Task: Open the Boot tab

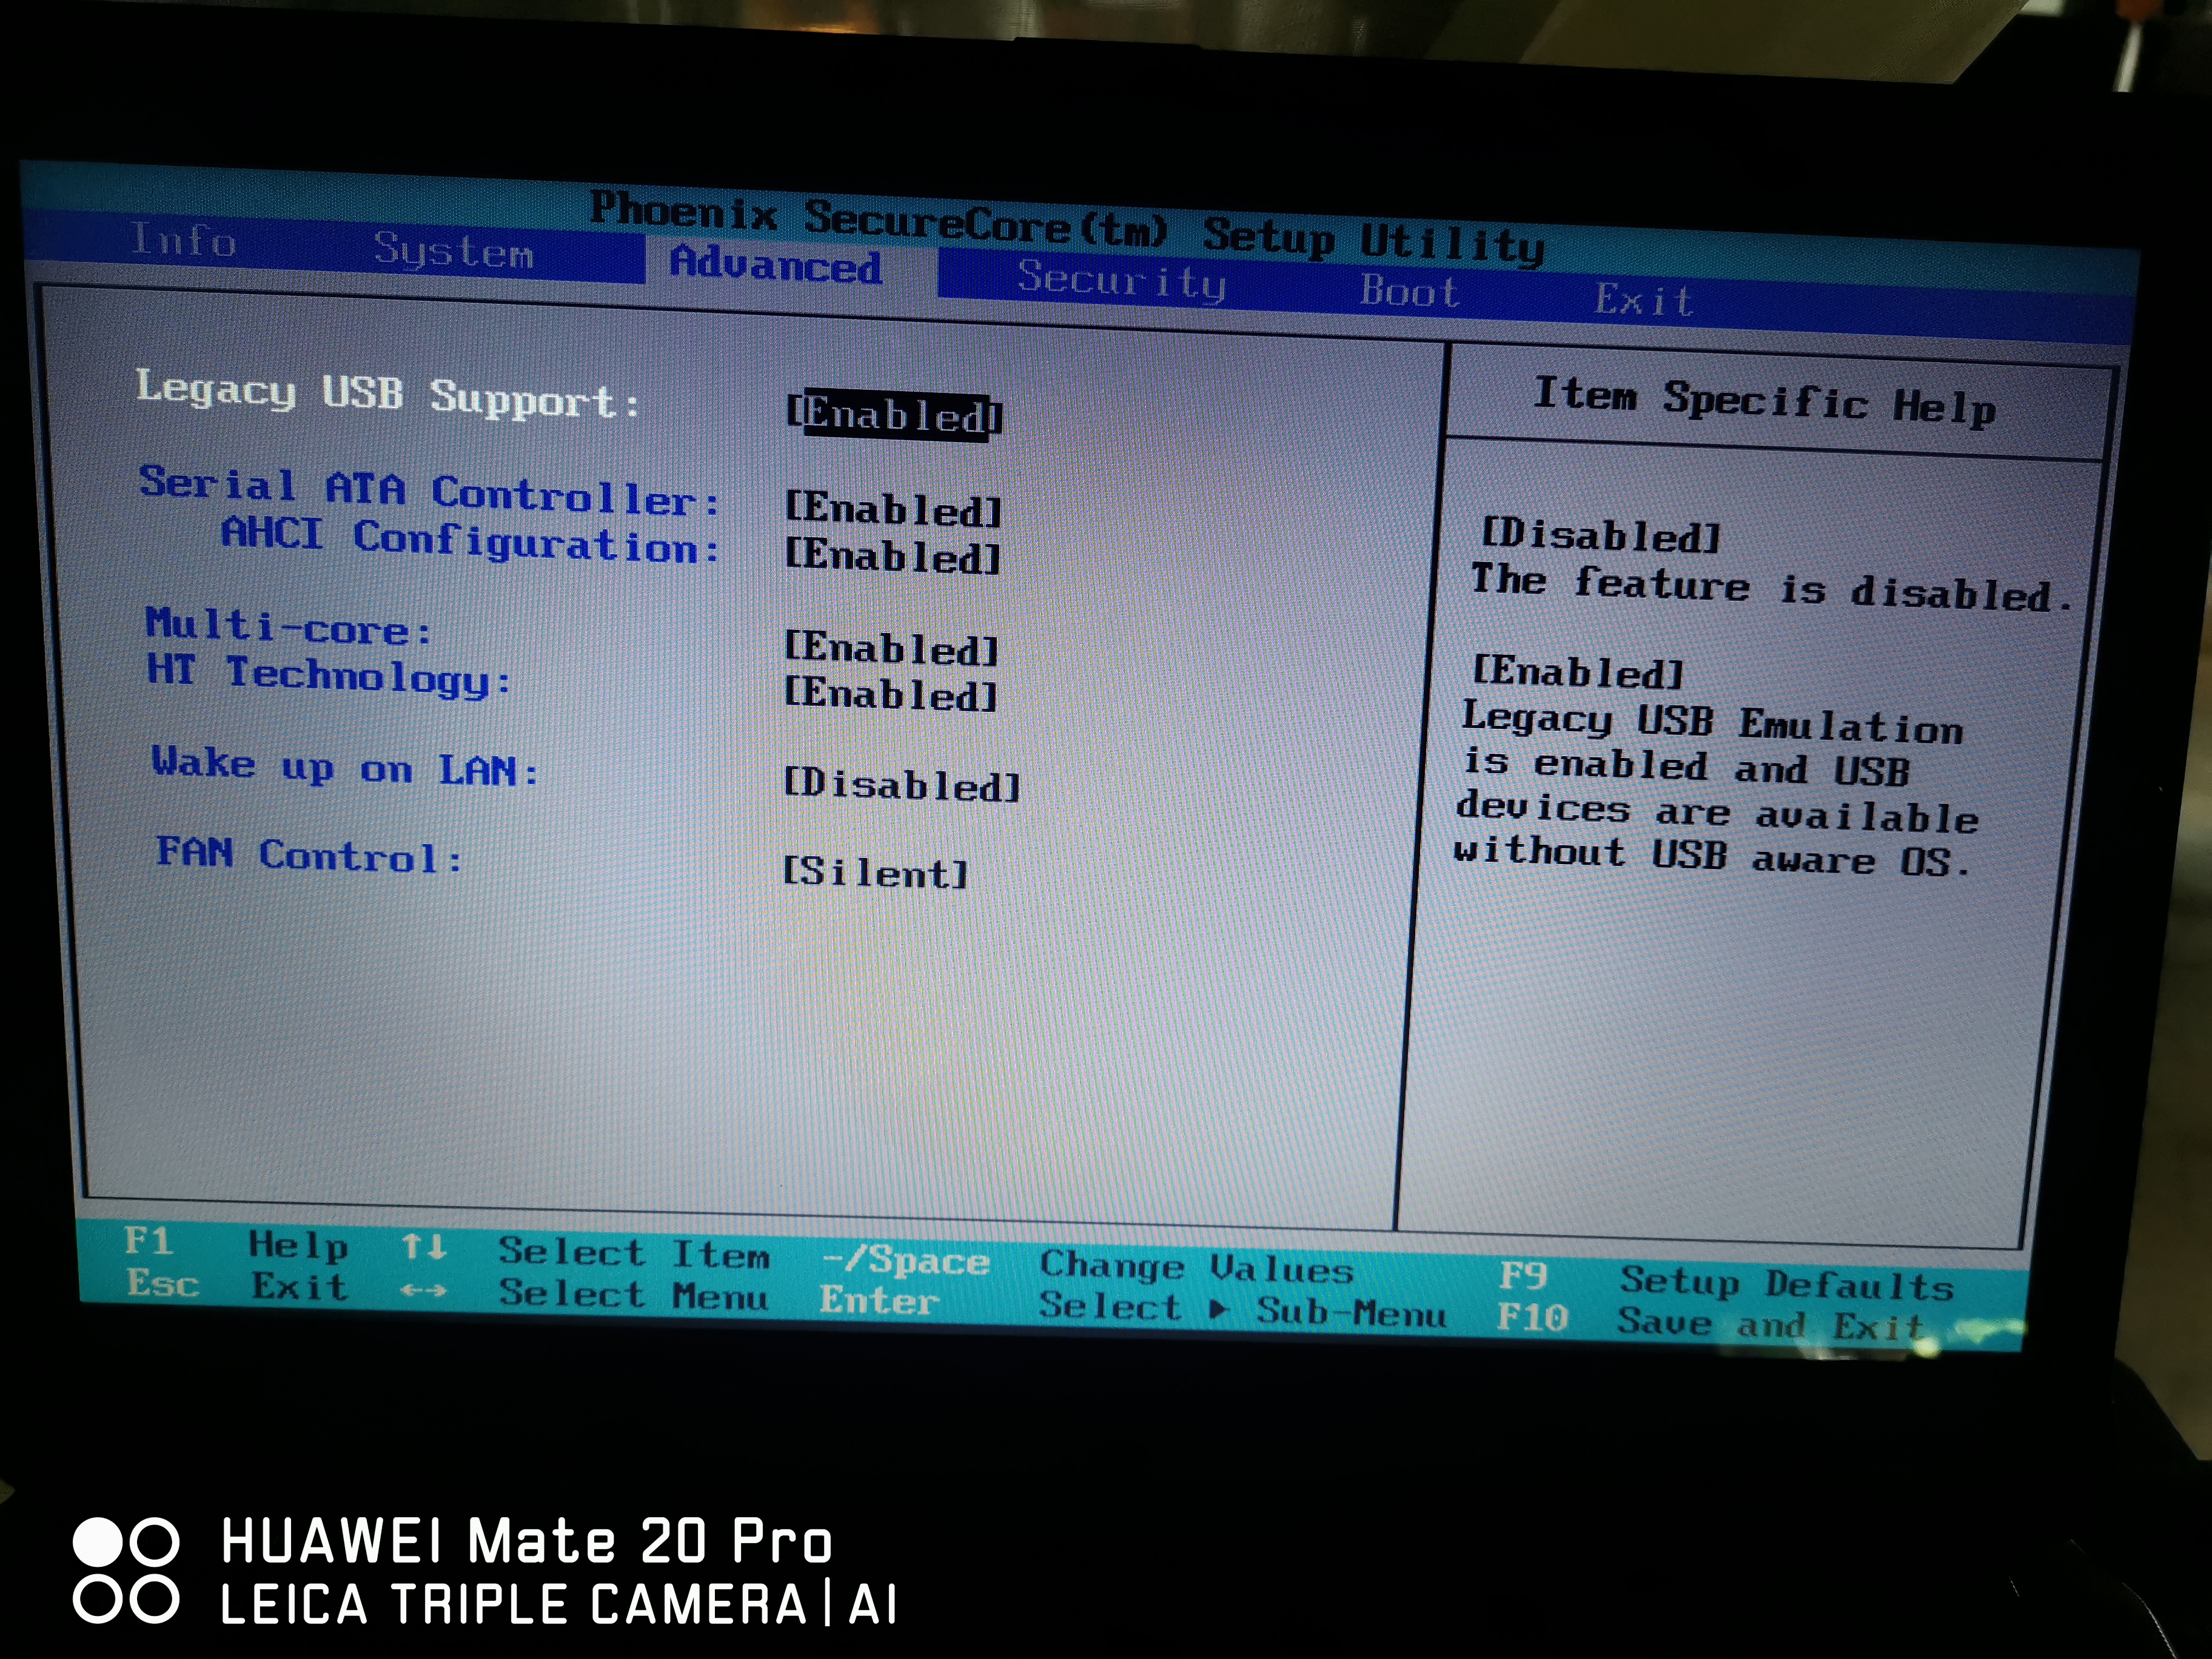Action: coord(1409,291)
